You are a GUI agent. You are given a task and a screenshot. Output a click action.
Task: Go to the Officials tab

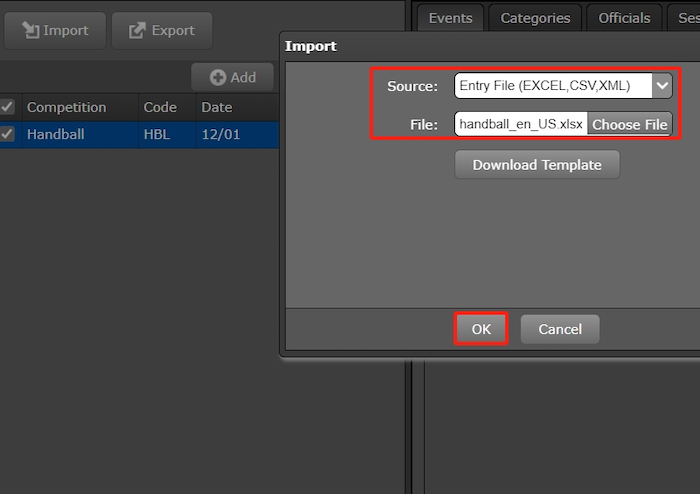624,17
